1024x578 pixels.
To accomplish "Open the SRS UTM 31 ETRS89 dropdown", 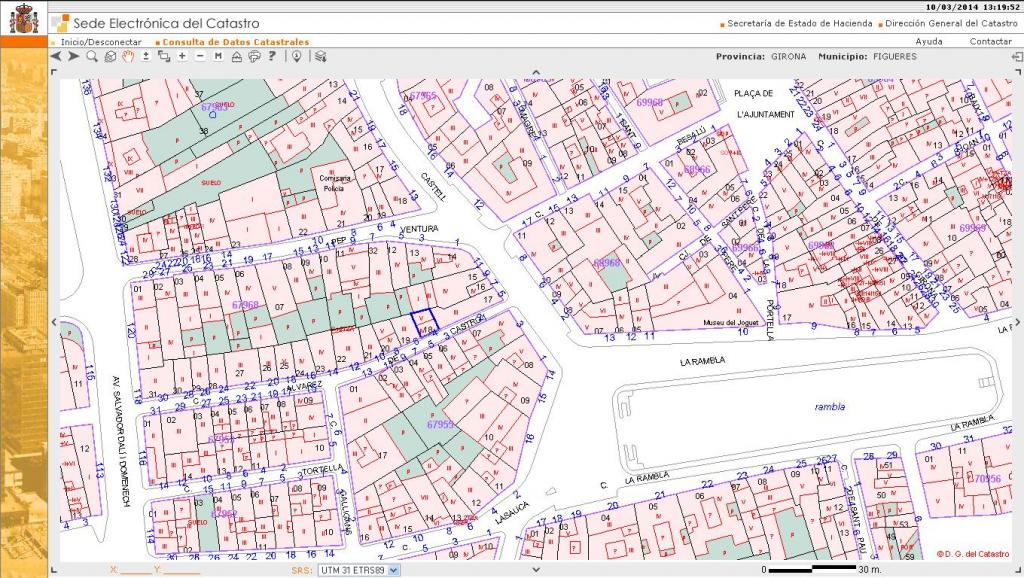I will [x=359, y=570].
